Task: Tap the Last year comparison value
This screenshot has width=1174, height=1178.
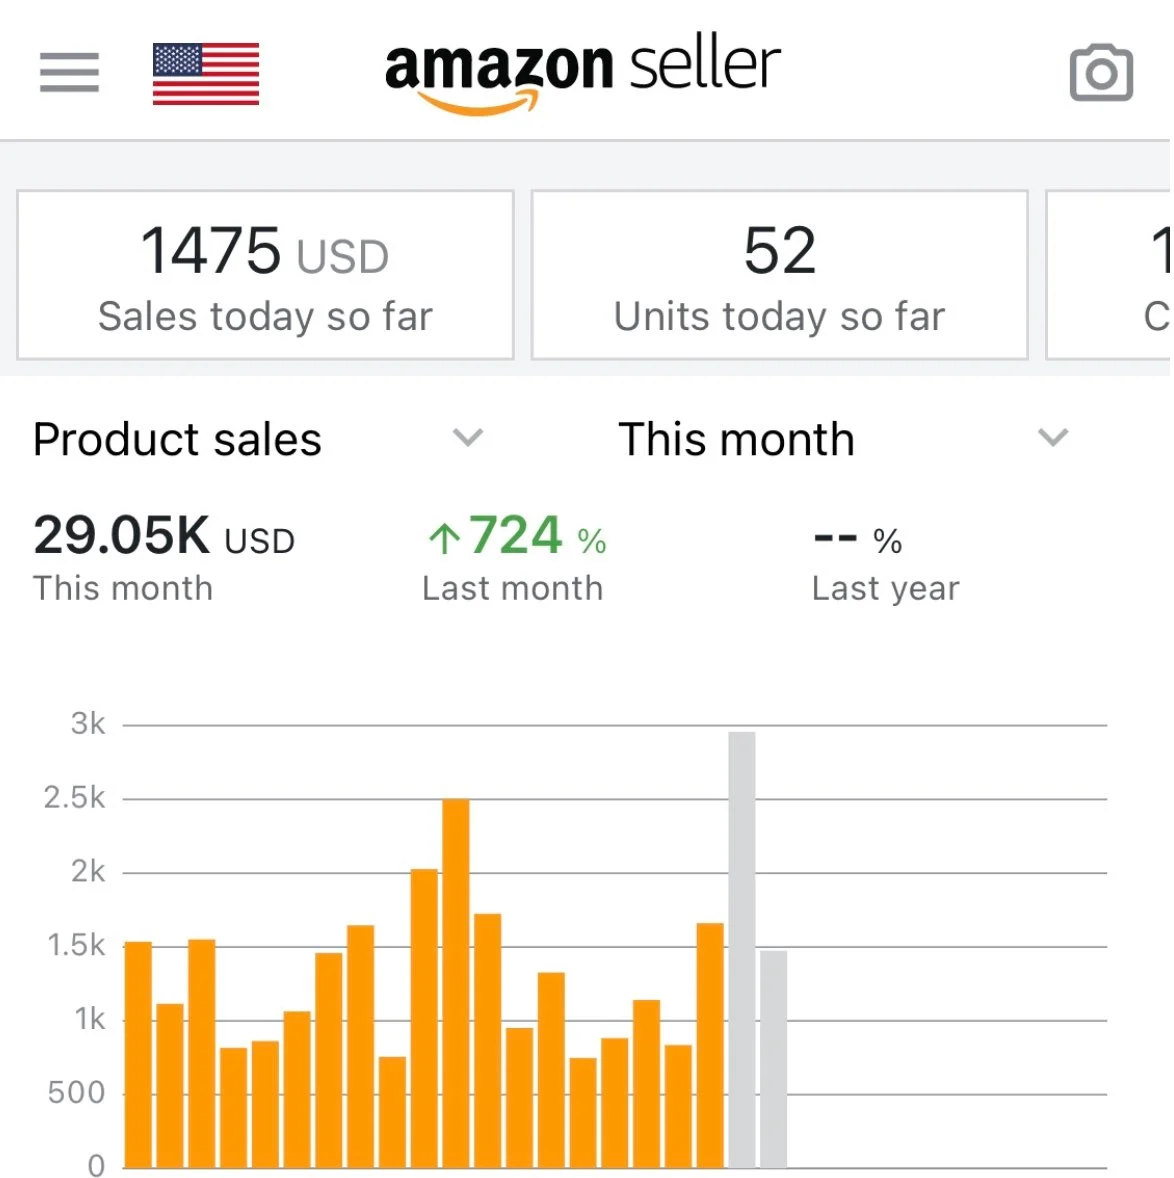Action: click(858, 540)
